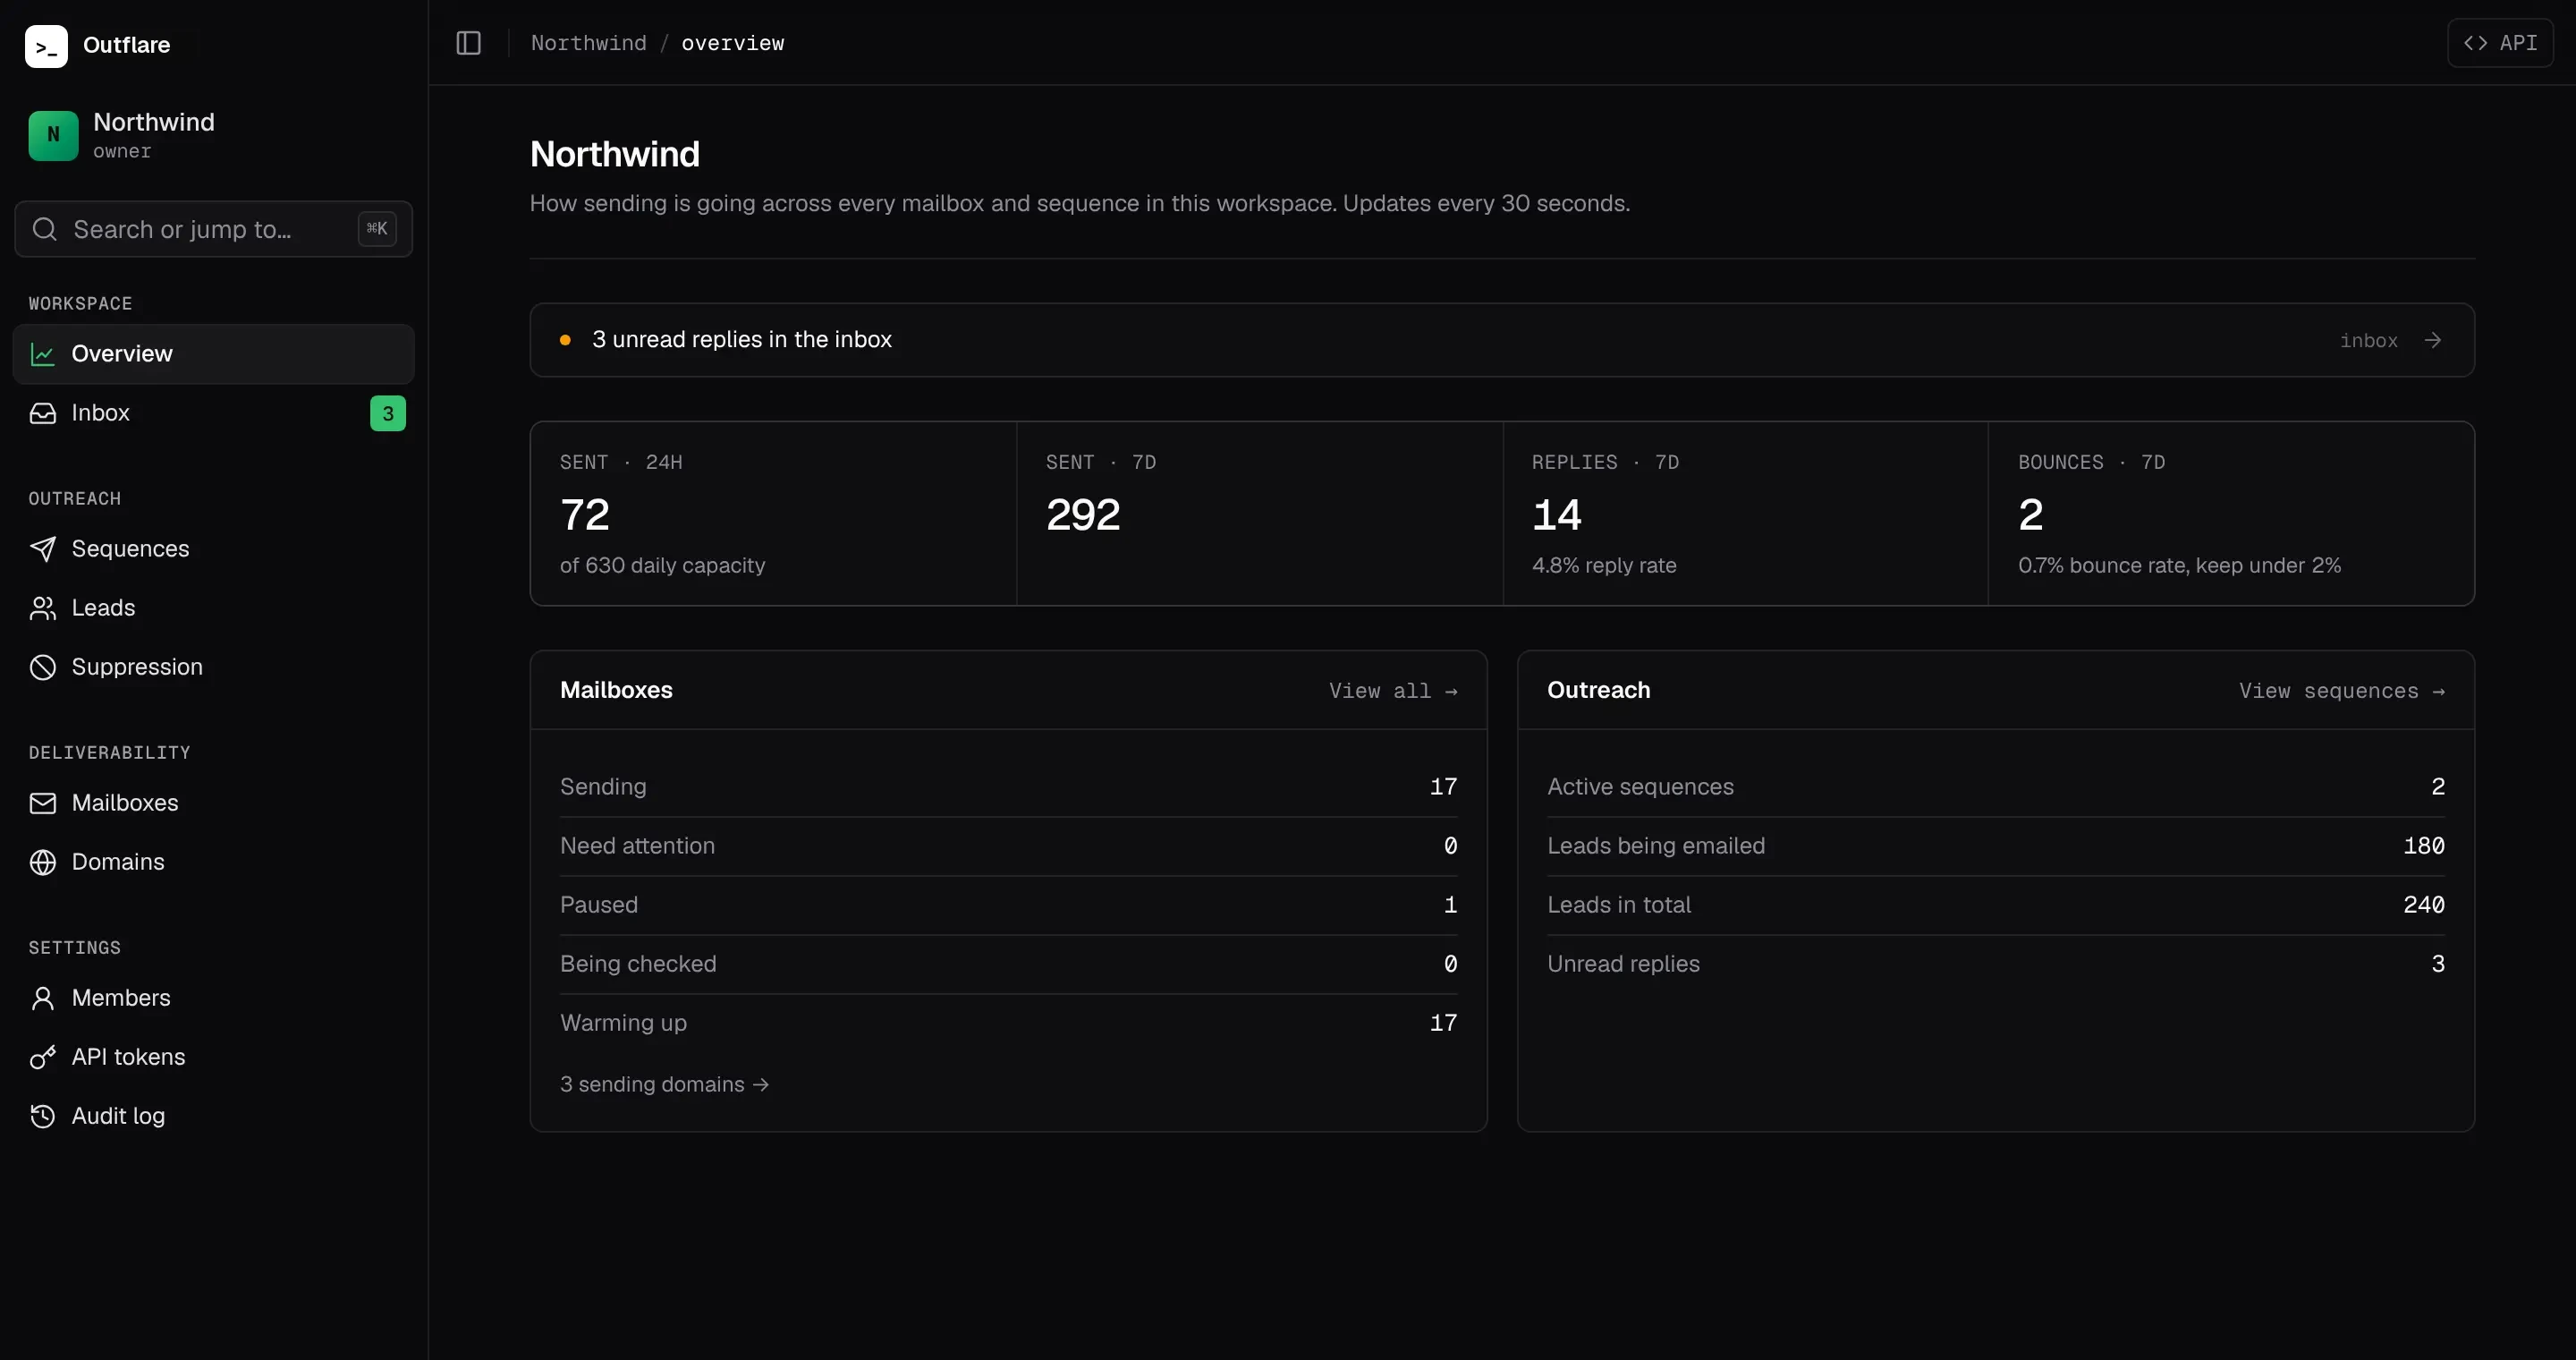Click the Mailboxes envelope icon
Screen dimensions: 2576x1360
43,803
